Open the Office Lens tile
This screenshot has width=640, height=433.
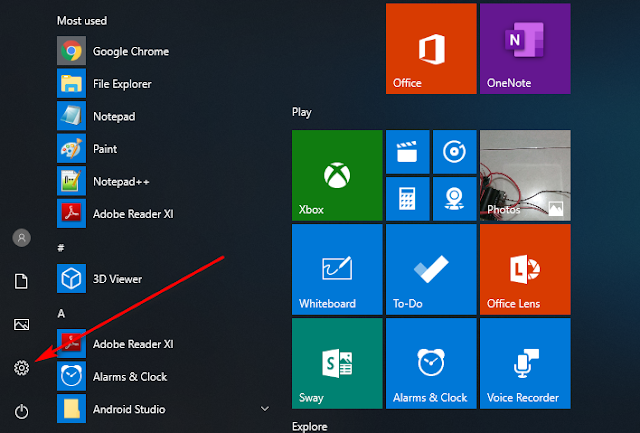pyautogui.click(x=525, y=269)
